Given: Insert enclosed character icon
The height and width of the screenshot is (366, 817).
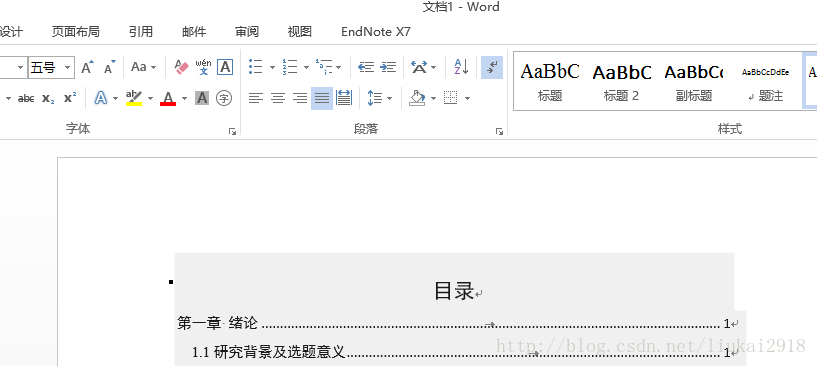Looking at the screenshot, I should [x=224, y=98].
